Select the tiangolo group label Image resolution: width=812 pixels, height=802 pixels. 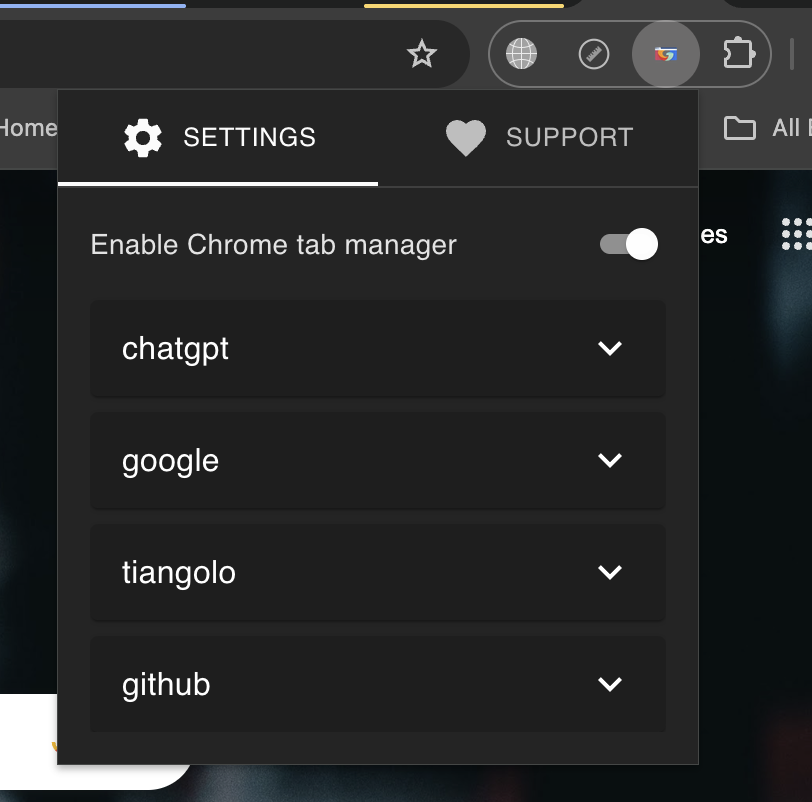[179, 573]
